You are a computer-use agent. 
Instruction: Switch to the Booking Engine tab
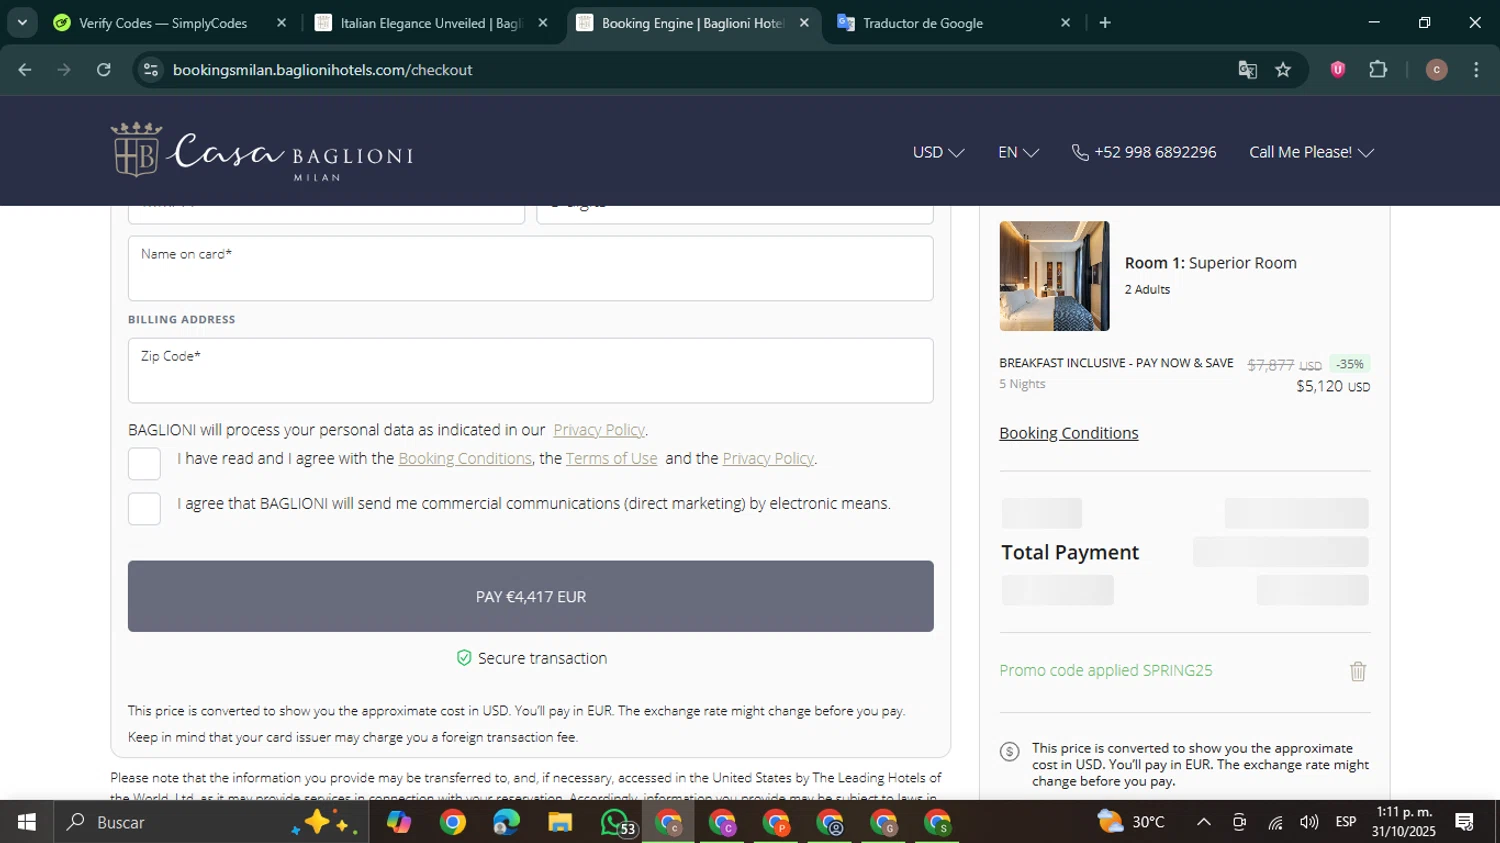point(693,22)
